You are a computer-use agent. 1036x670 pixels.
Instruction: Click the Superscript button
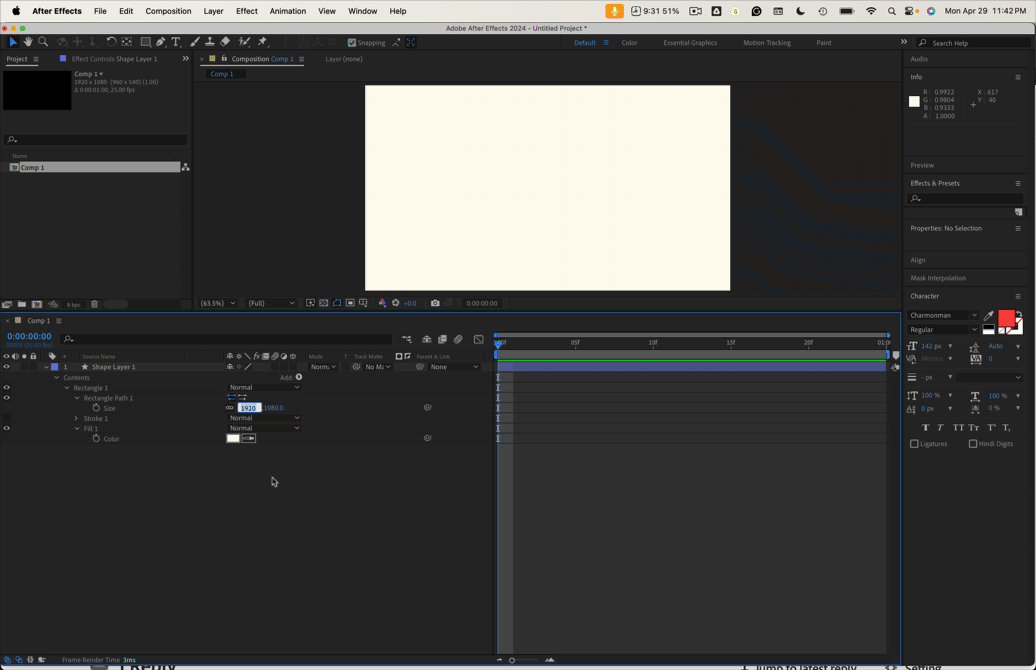pyautogui.click(x=991, y=428)
